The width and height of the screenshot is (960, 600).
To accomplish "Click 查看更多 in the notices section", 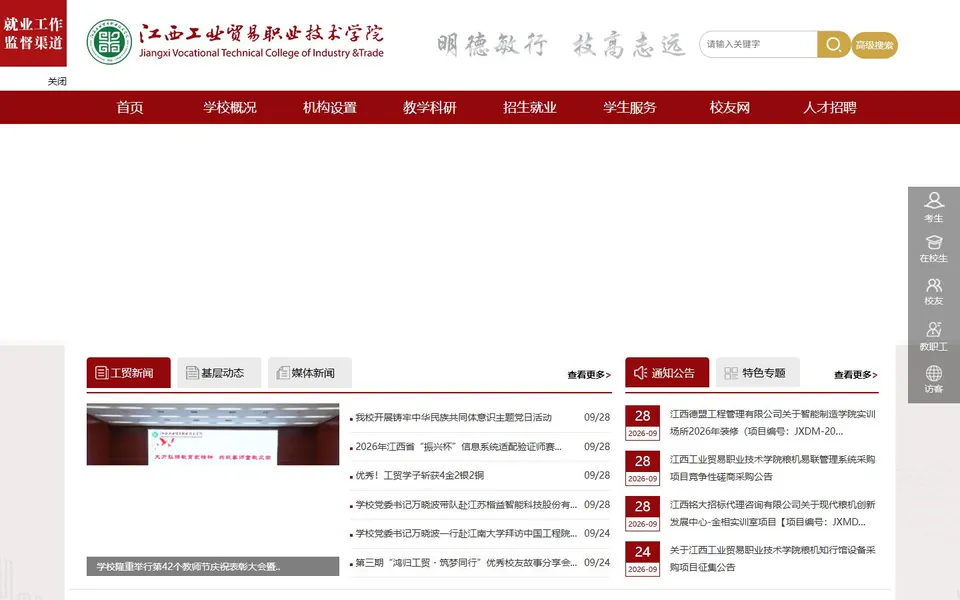I will tap(855, 375).
